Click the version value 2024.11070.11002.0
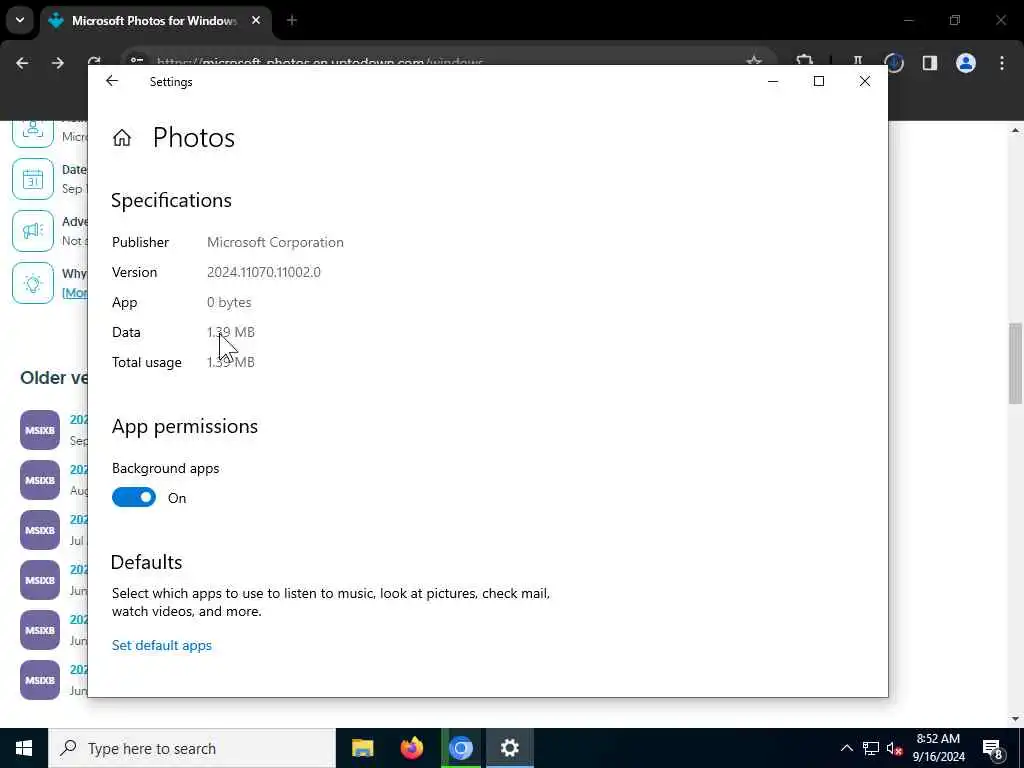This screenshot has width=1024, height=768. tap(264, 272)
